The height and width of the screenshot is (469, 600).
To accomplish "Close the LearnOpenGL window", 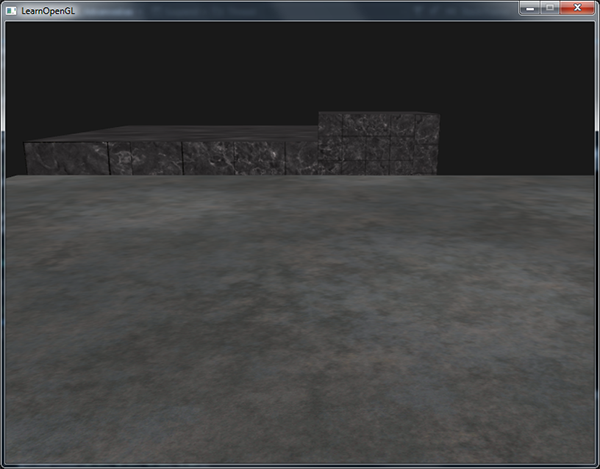I will pyautogui.click(x=577, y=9).
